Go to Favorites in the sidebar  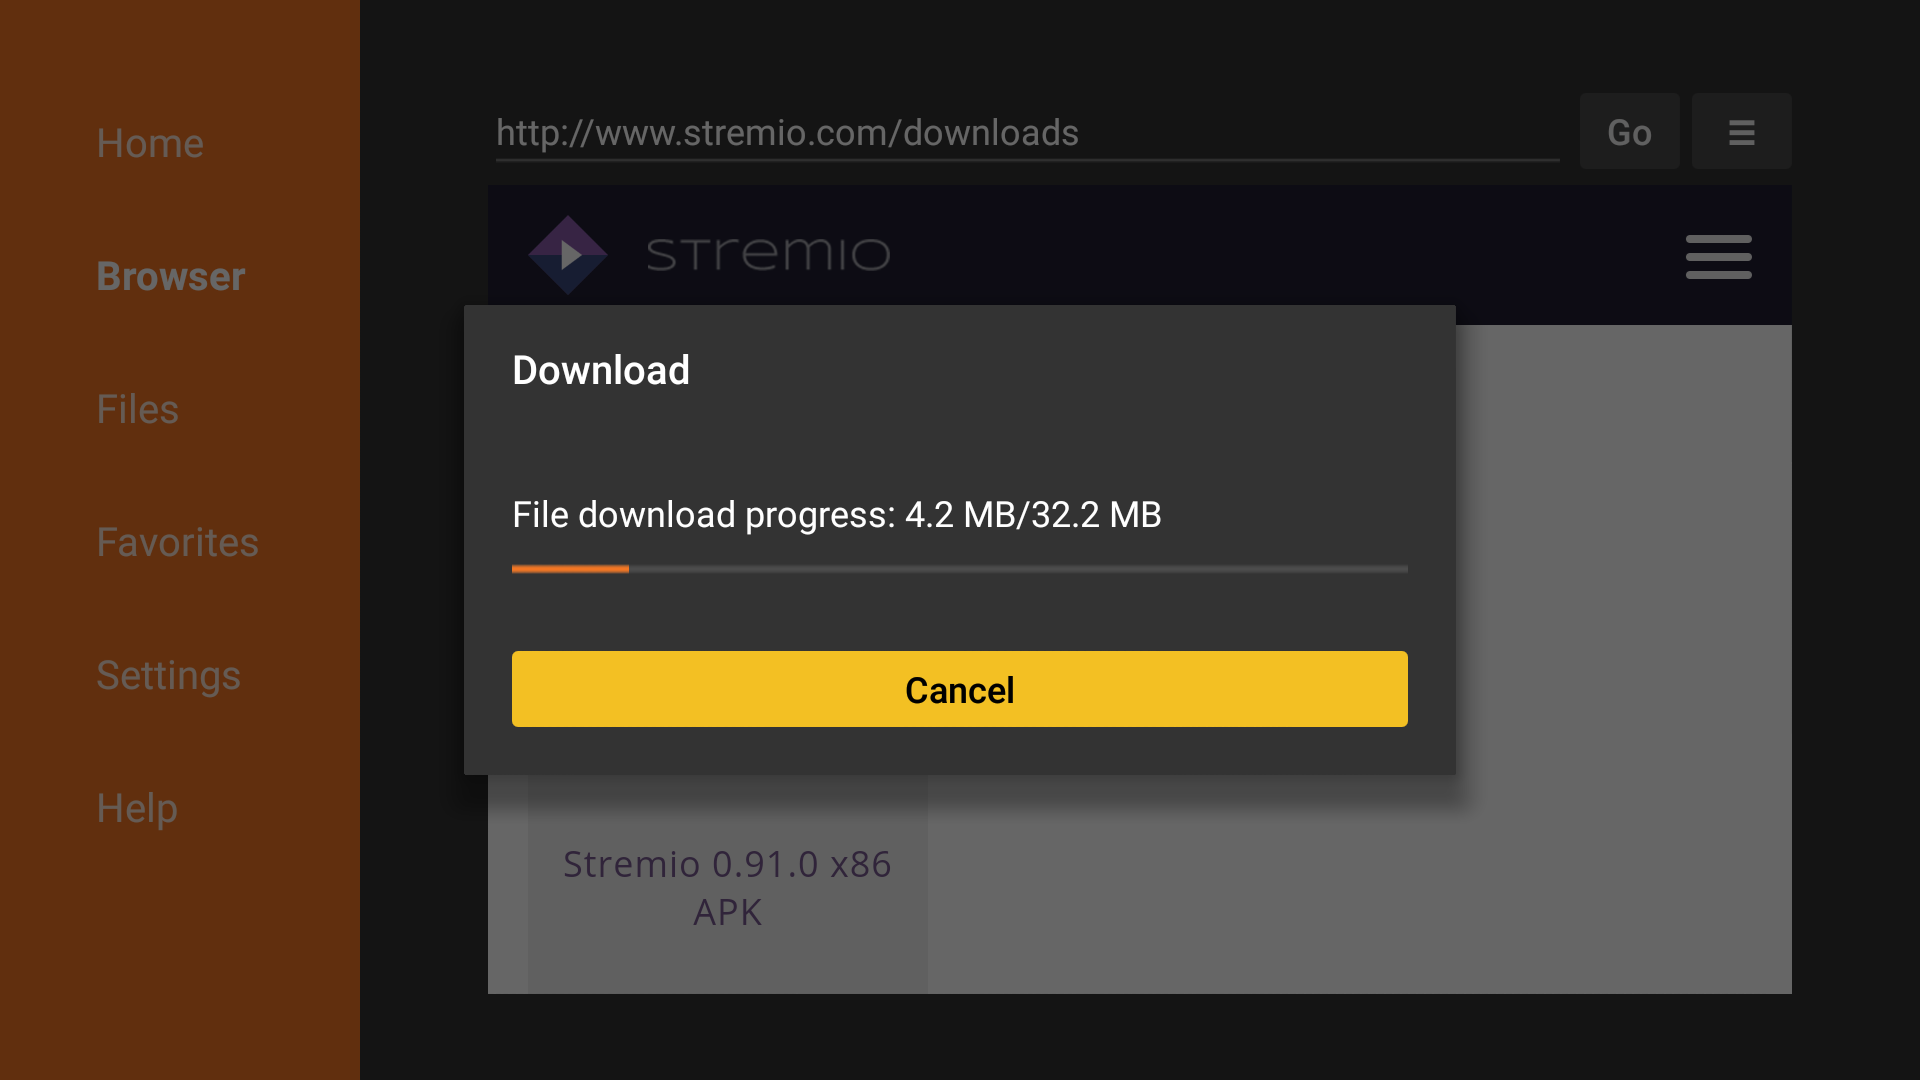click(x=177, y=543)
